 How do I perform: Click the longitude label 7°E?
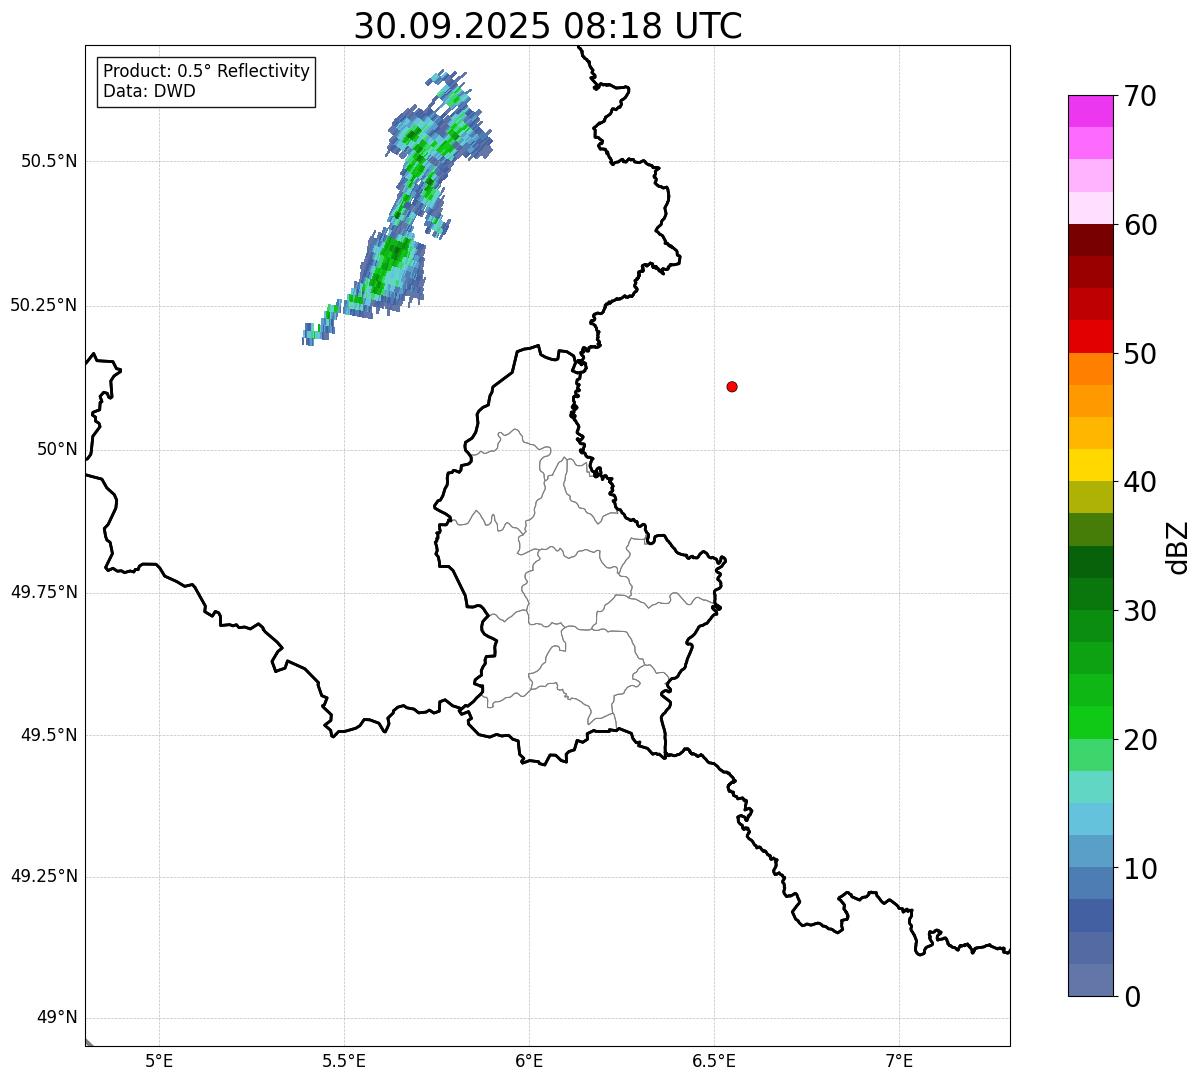(x=899, y=1060)
